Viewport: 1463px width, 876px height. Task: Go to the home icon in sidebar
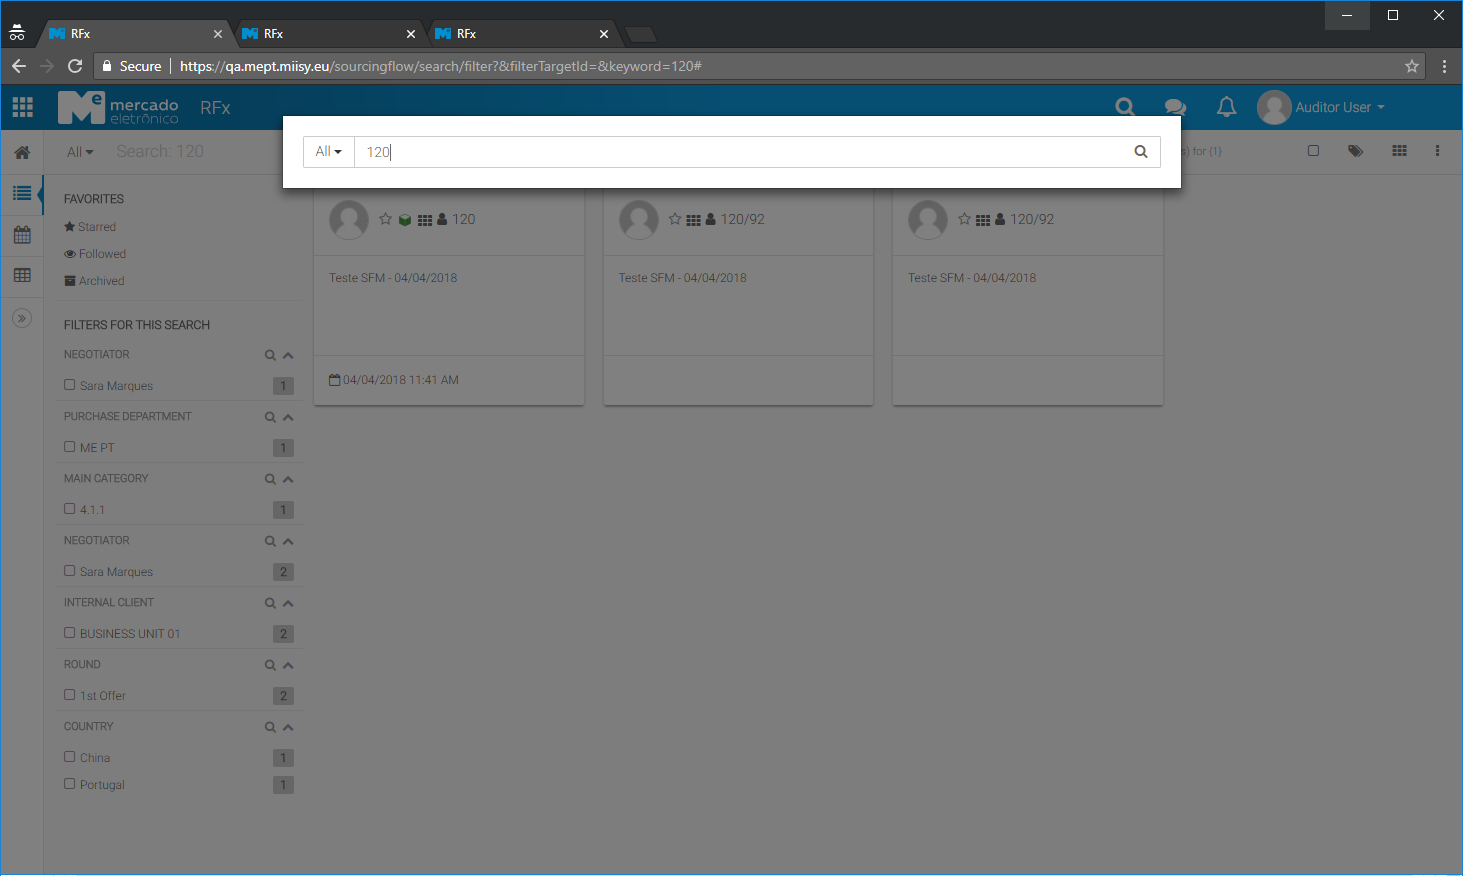click(x=22, y=152)
